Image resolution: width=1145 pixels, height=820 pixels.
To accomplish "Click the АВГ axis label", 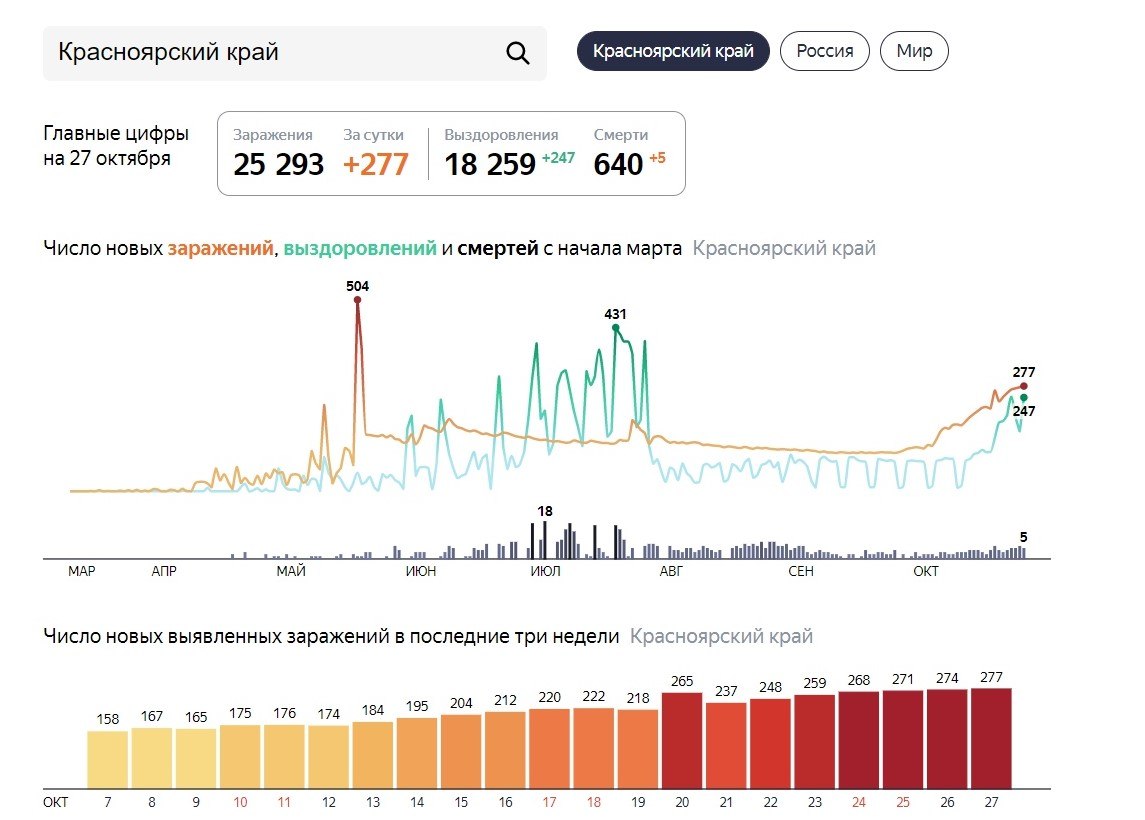I will pyautogui.click(x=671, y=571).
